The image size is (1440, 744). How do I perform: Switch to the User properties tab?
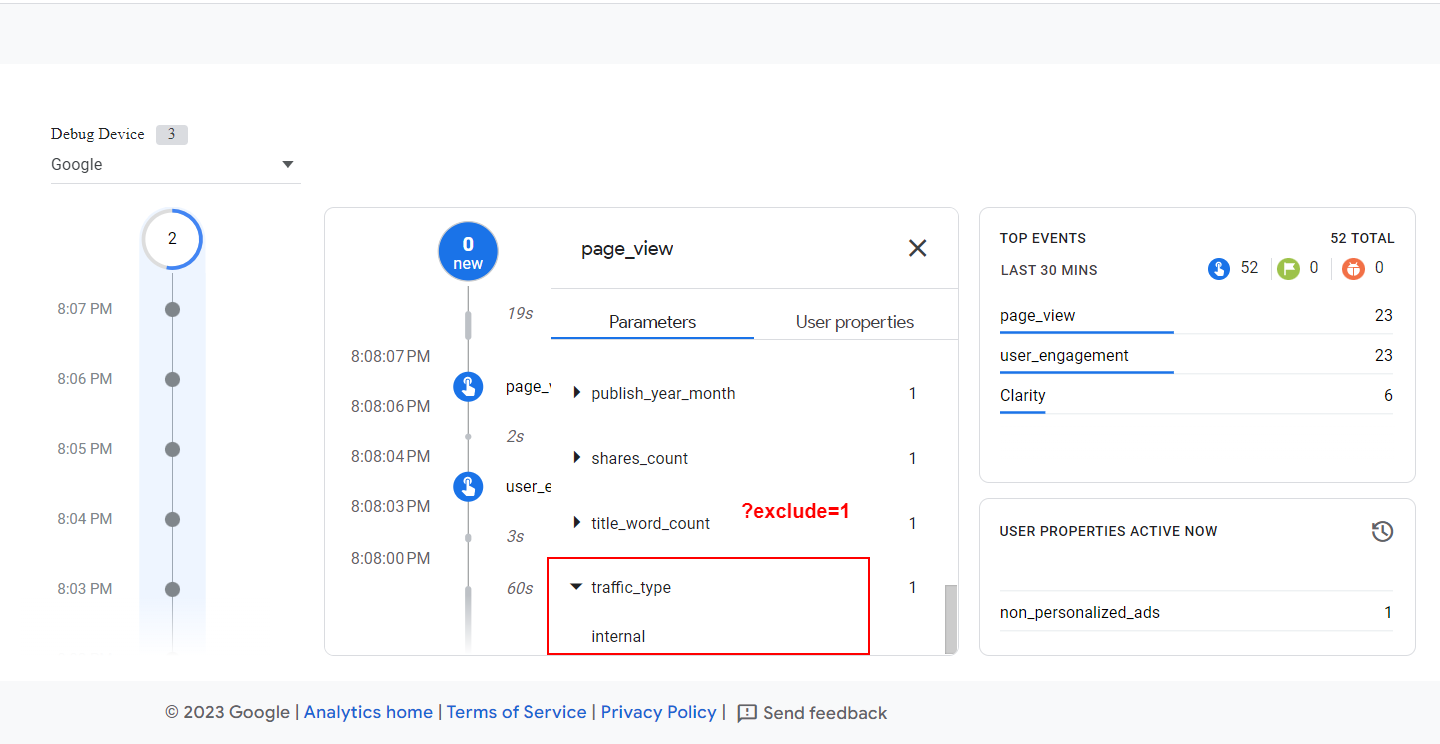coord(854,321)
